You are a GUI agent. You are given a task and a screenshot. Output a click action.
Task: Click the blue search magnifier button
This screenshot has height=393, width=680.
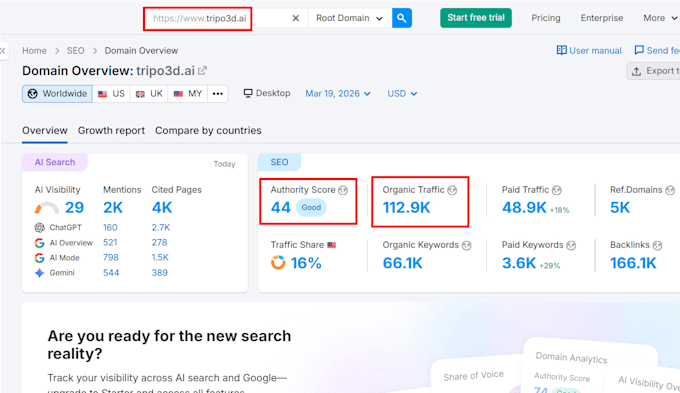click(402, 18)
